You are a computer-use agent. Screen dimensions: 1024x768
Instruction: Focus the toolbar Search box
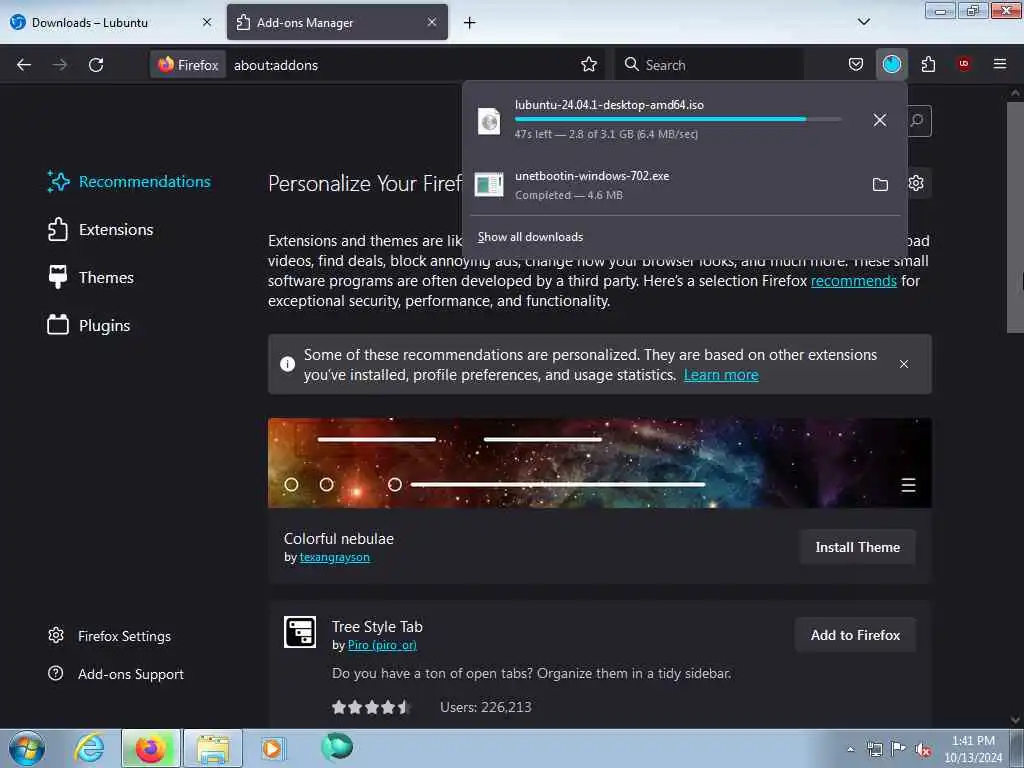(711, 65)
